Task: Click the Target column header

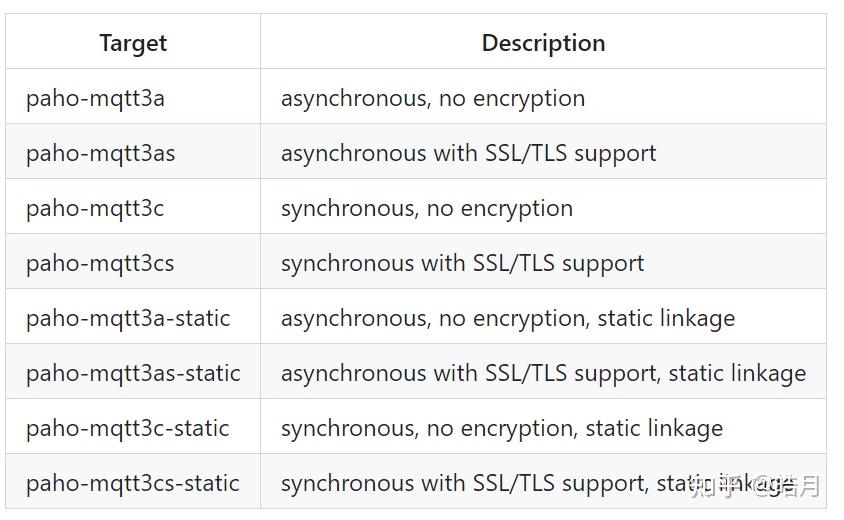Action: [133, 44]
